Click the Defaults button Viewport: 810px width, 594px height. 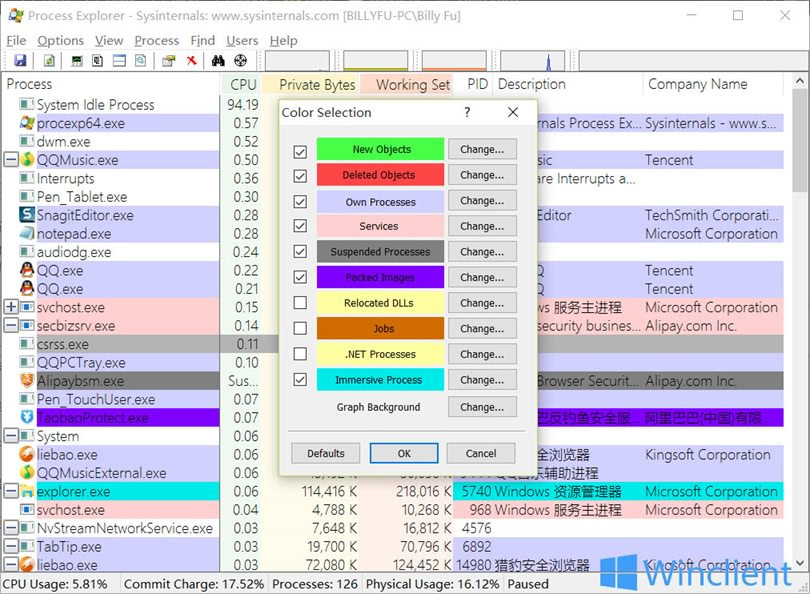[325, 454]
